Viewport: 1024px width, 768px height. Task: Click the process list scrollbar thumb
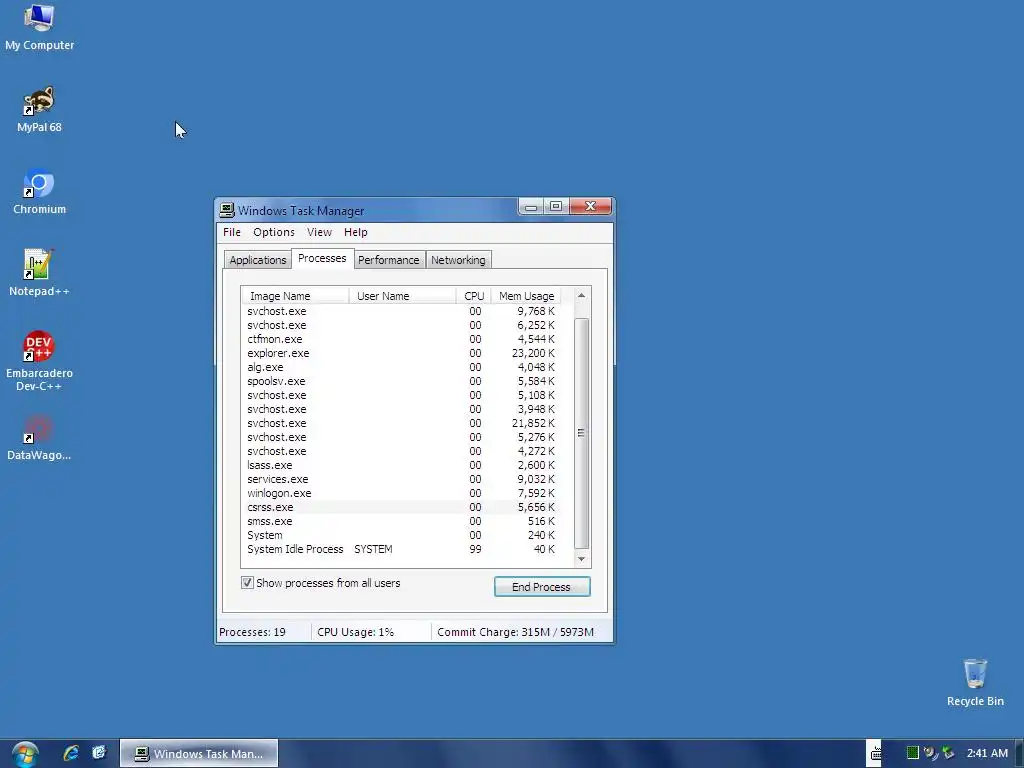[x=581, y=433]
